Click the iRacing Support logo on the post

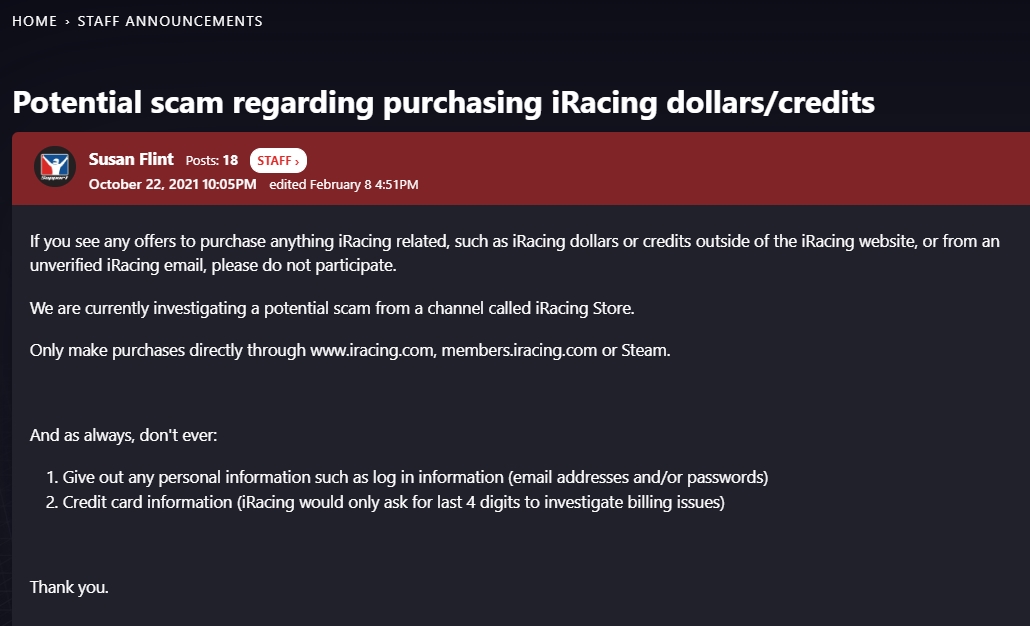click(x=54, y=167)
